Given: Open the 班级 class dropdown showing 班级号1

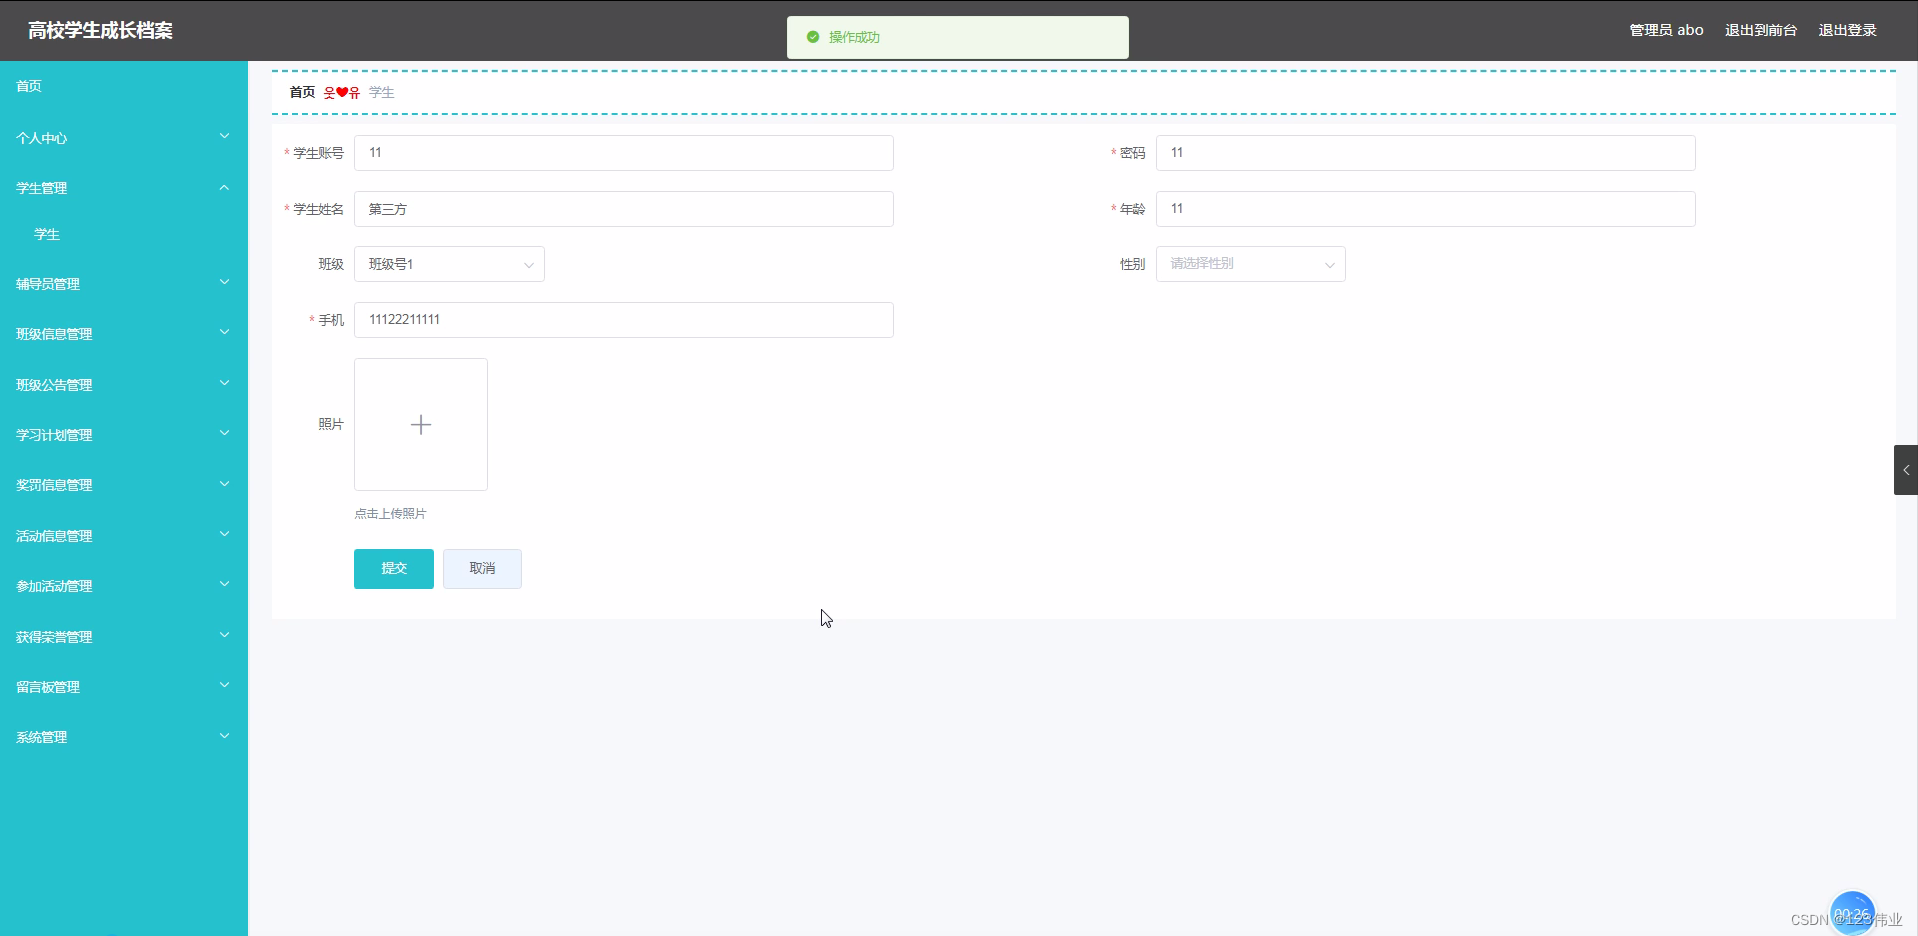Looking at the screenshot, I should [x=449, y=264].
